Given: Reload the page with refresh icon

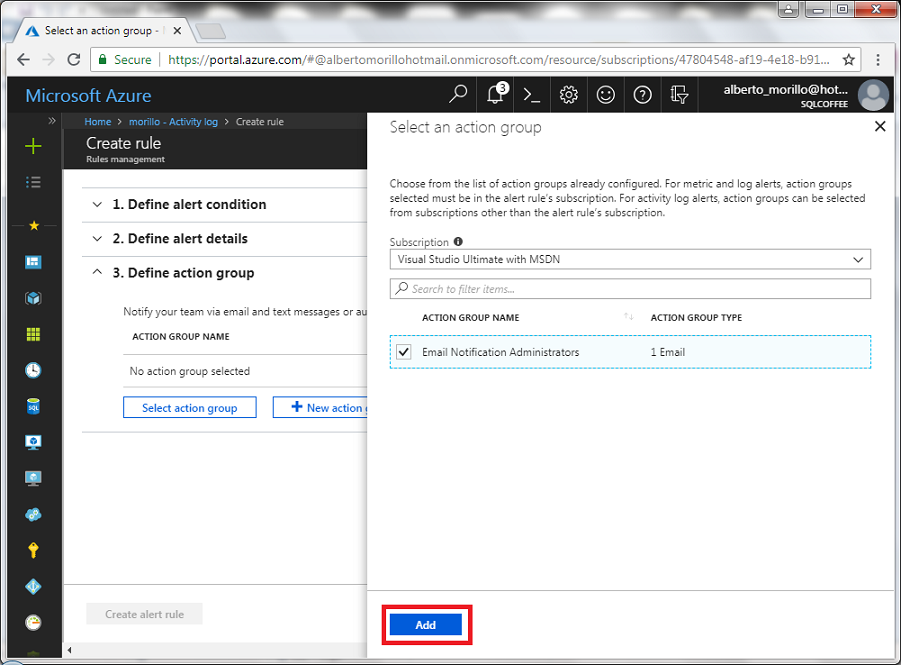Looking at the screenshot, I should click(74, 59).
